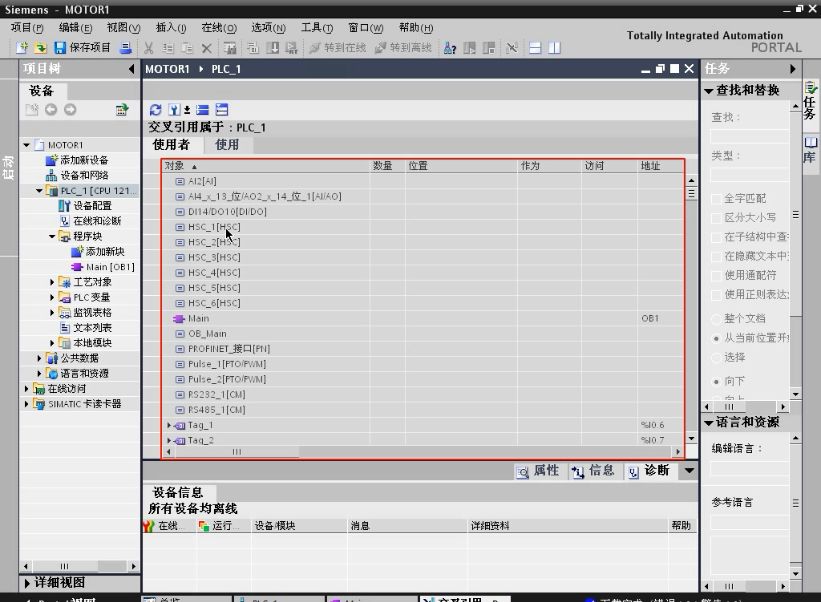Expand the 在线访问 node
Viewport: 821px width, 602px height.
tap(27, 388)
